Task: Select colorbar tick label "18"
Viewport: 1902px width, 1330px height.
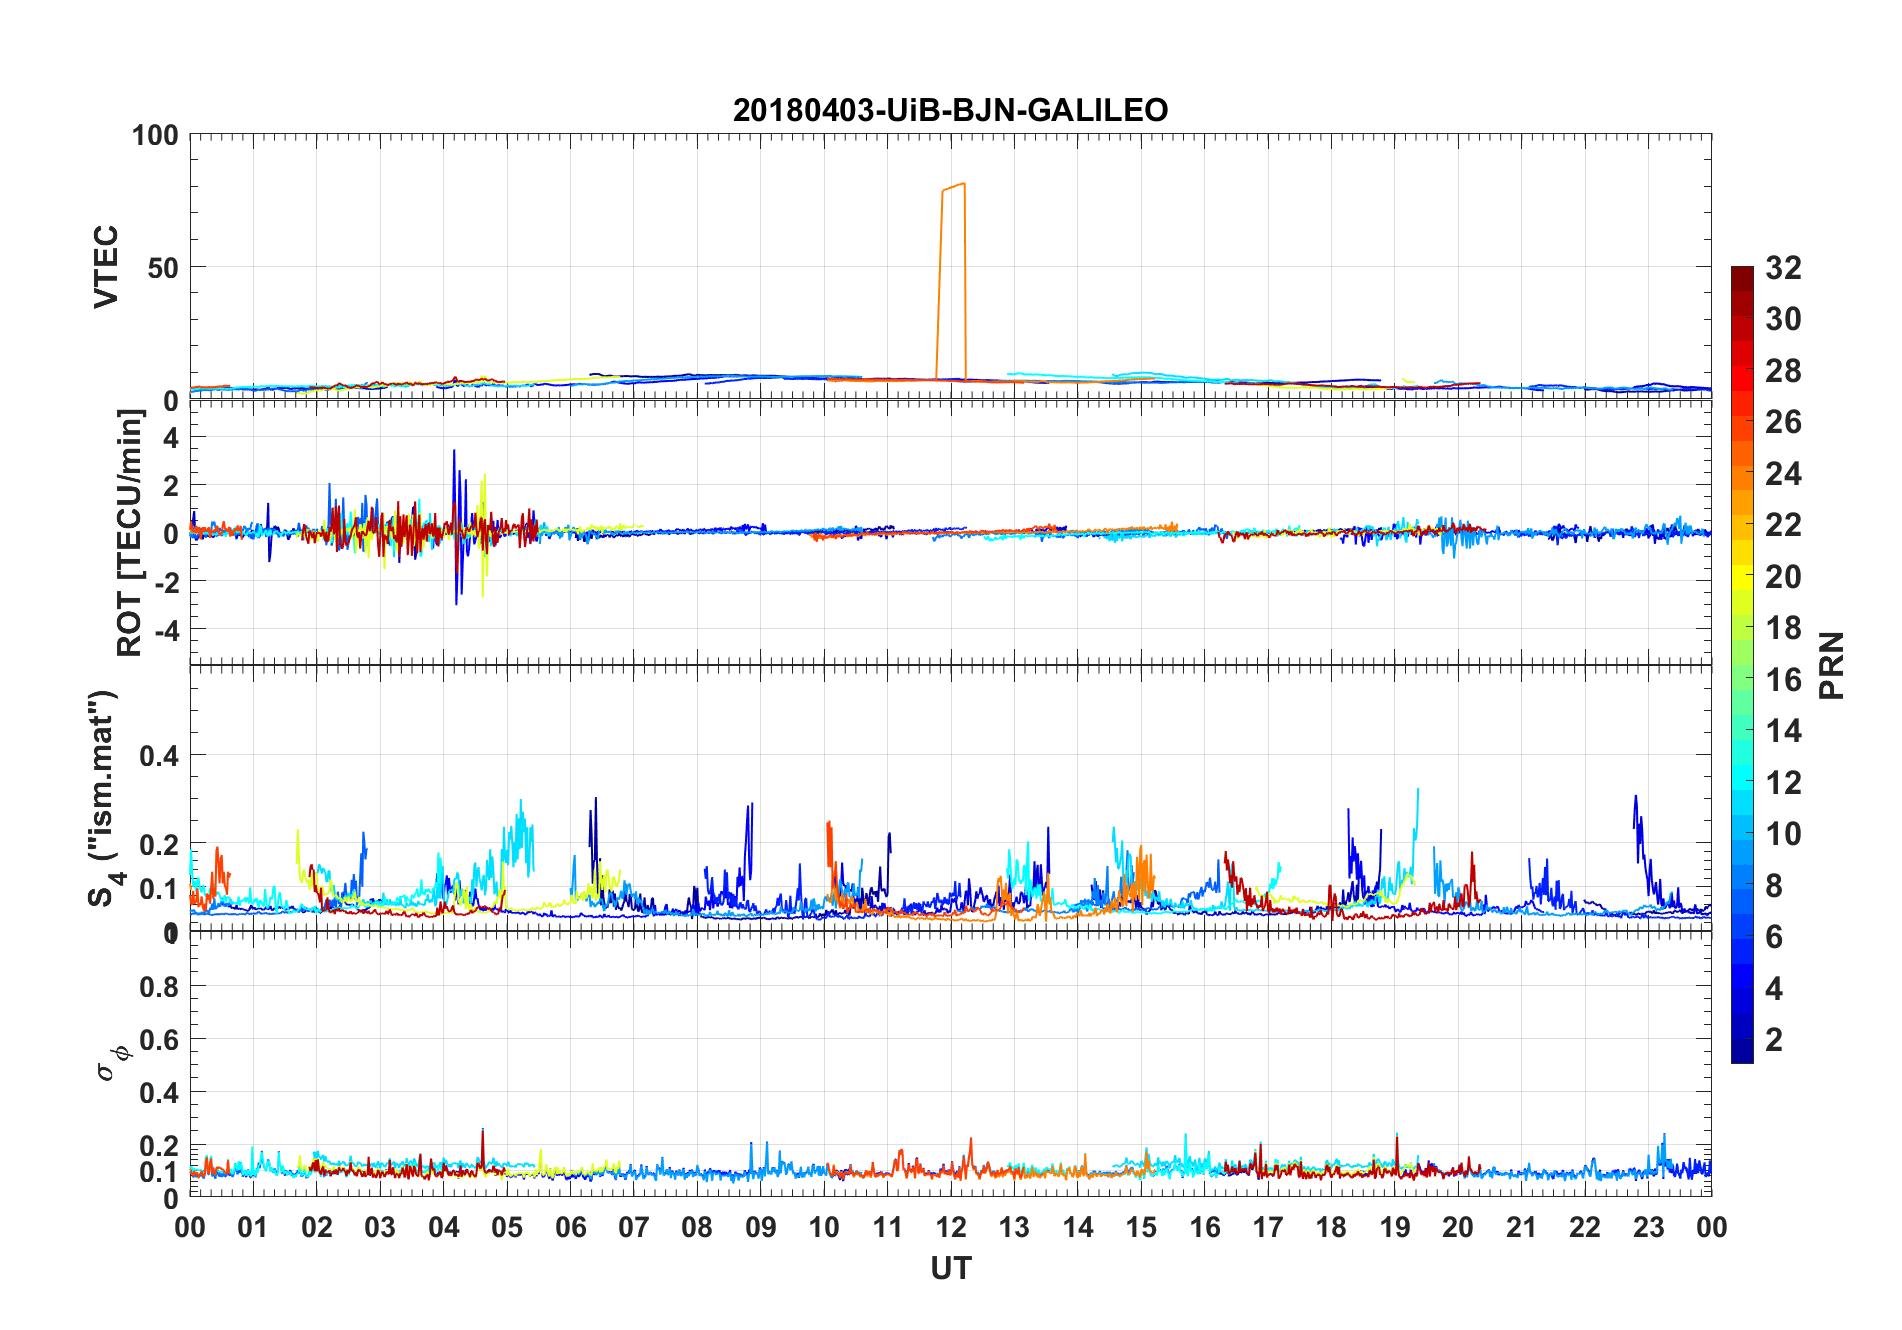Action: coord(1783,628)
